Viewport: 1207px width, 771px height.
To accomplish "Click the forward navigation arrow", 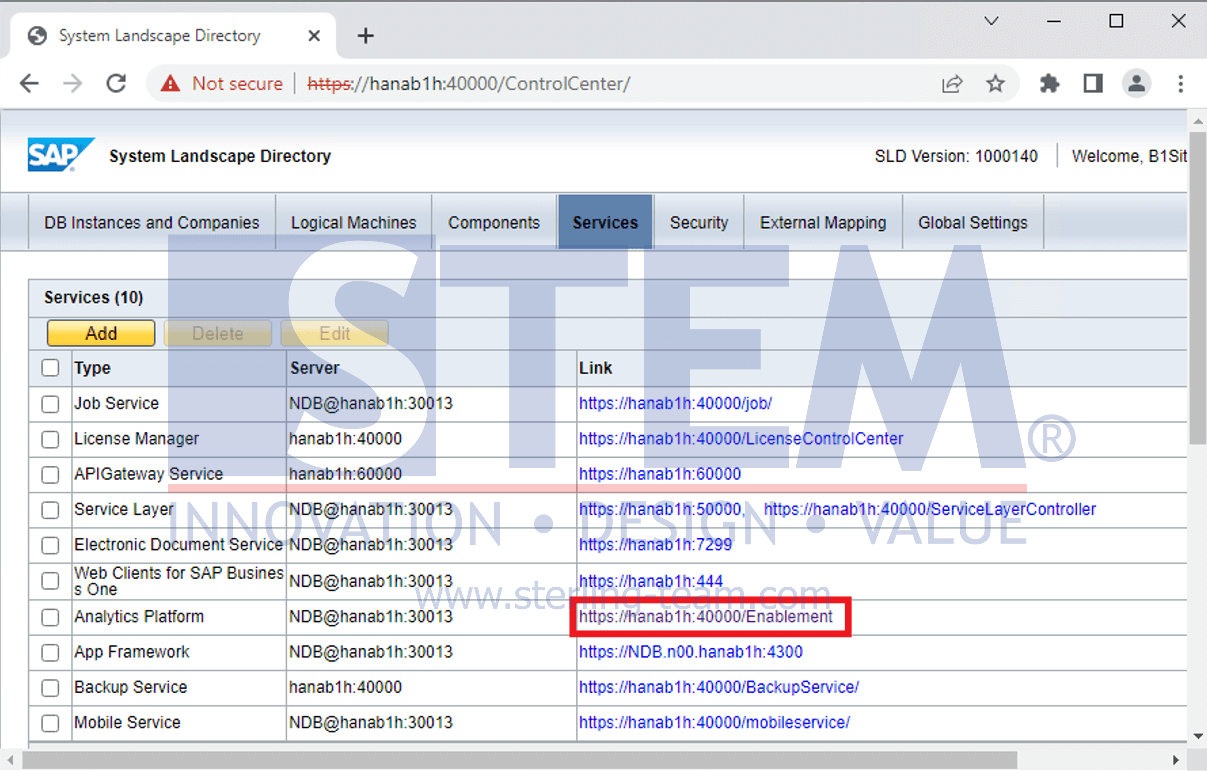I will (x=73, y=84).
